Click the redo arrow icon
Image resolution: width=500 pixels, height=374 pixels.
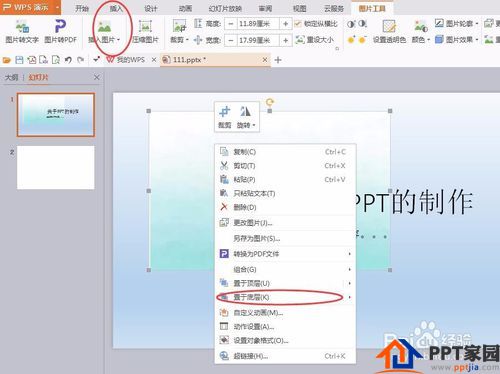click(80, 60)
